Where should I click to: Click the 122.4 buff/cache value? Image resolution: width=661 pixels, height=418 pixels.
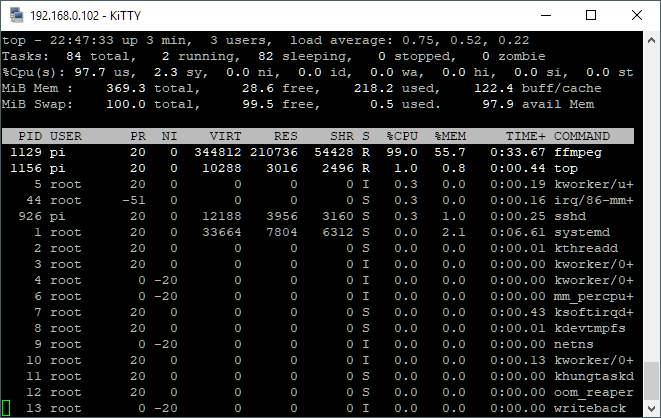coord(494,88)
